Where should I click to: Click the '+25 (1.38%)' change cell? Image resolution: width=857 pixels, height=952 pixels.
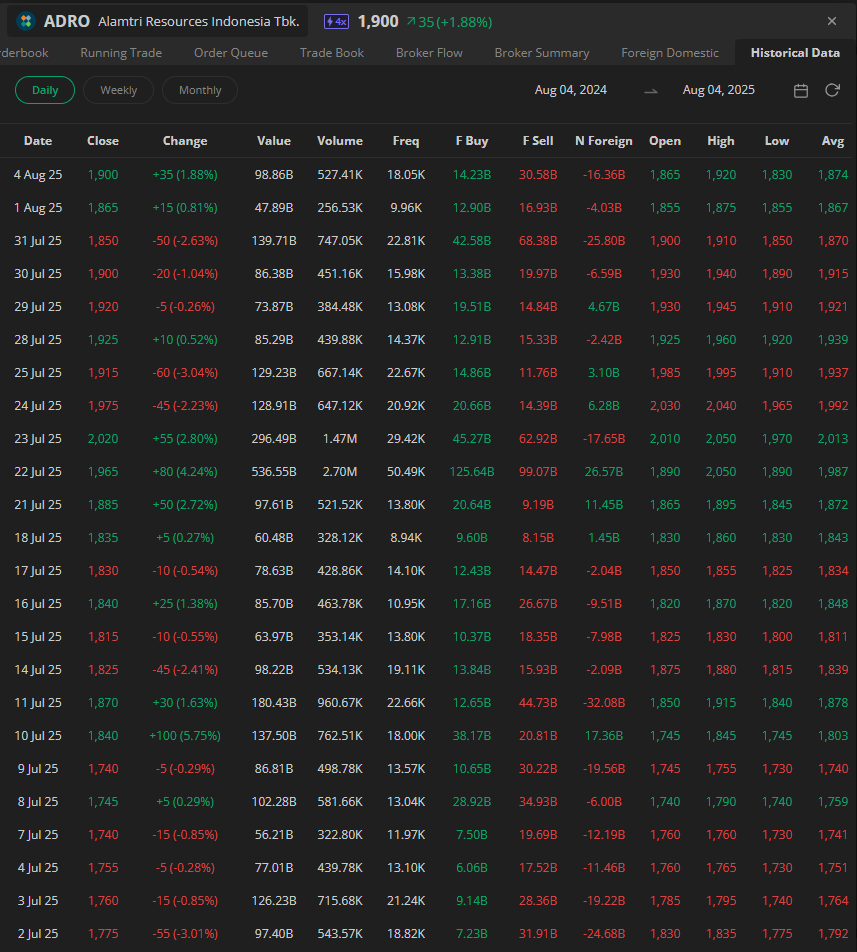(x=185, y=604)
